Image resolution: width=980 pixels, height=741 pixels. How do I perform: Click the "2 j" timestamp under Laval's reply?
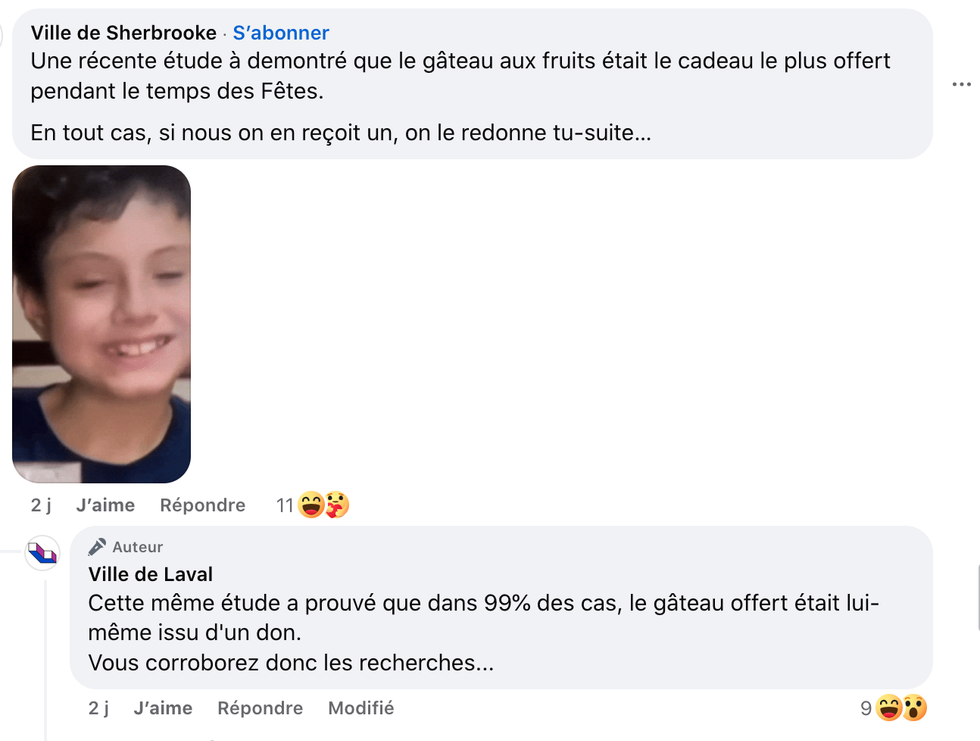[98, 708]
